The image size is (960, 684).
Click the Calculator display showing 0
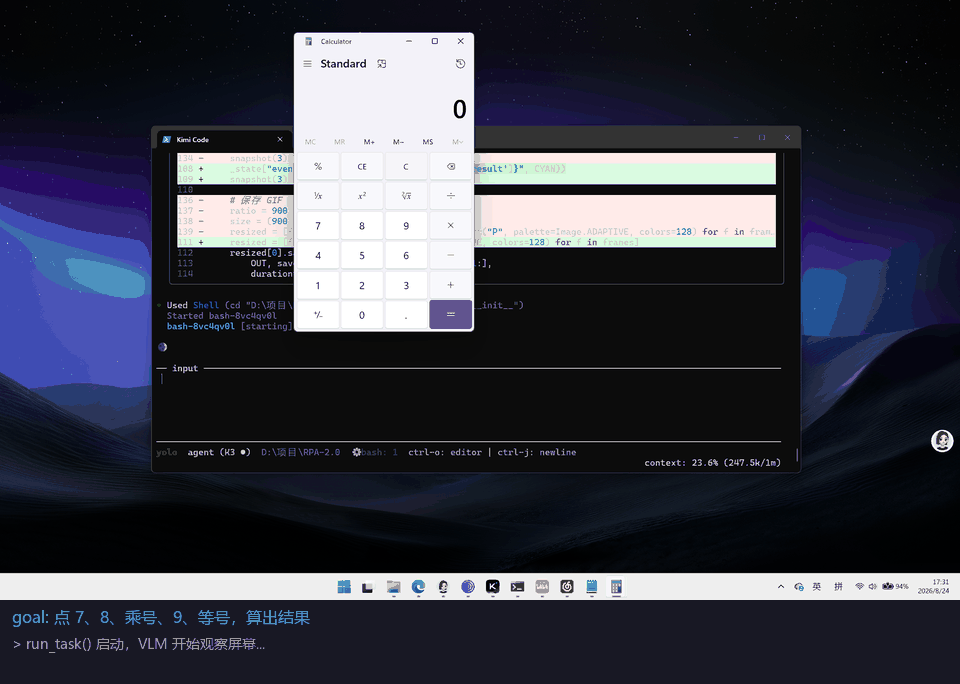pos(460,110)
